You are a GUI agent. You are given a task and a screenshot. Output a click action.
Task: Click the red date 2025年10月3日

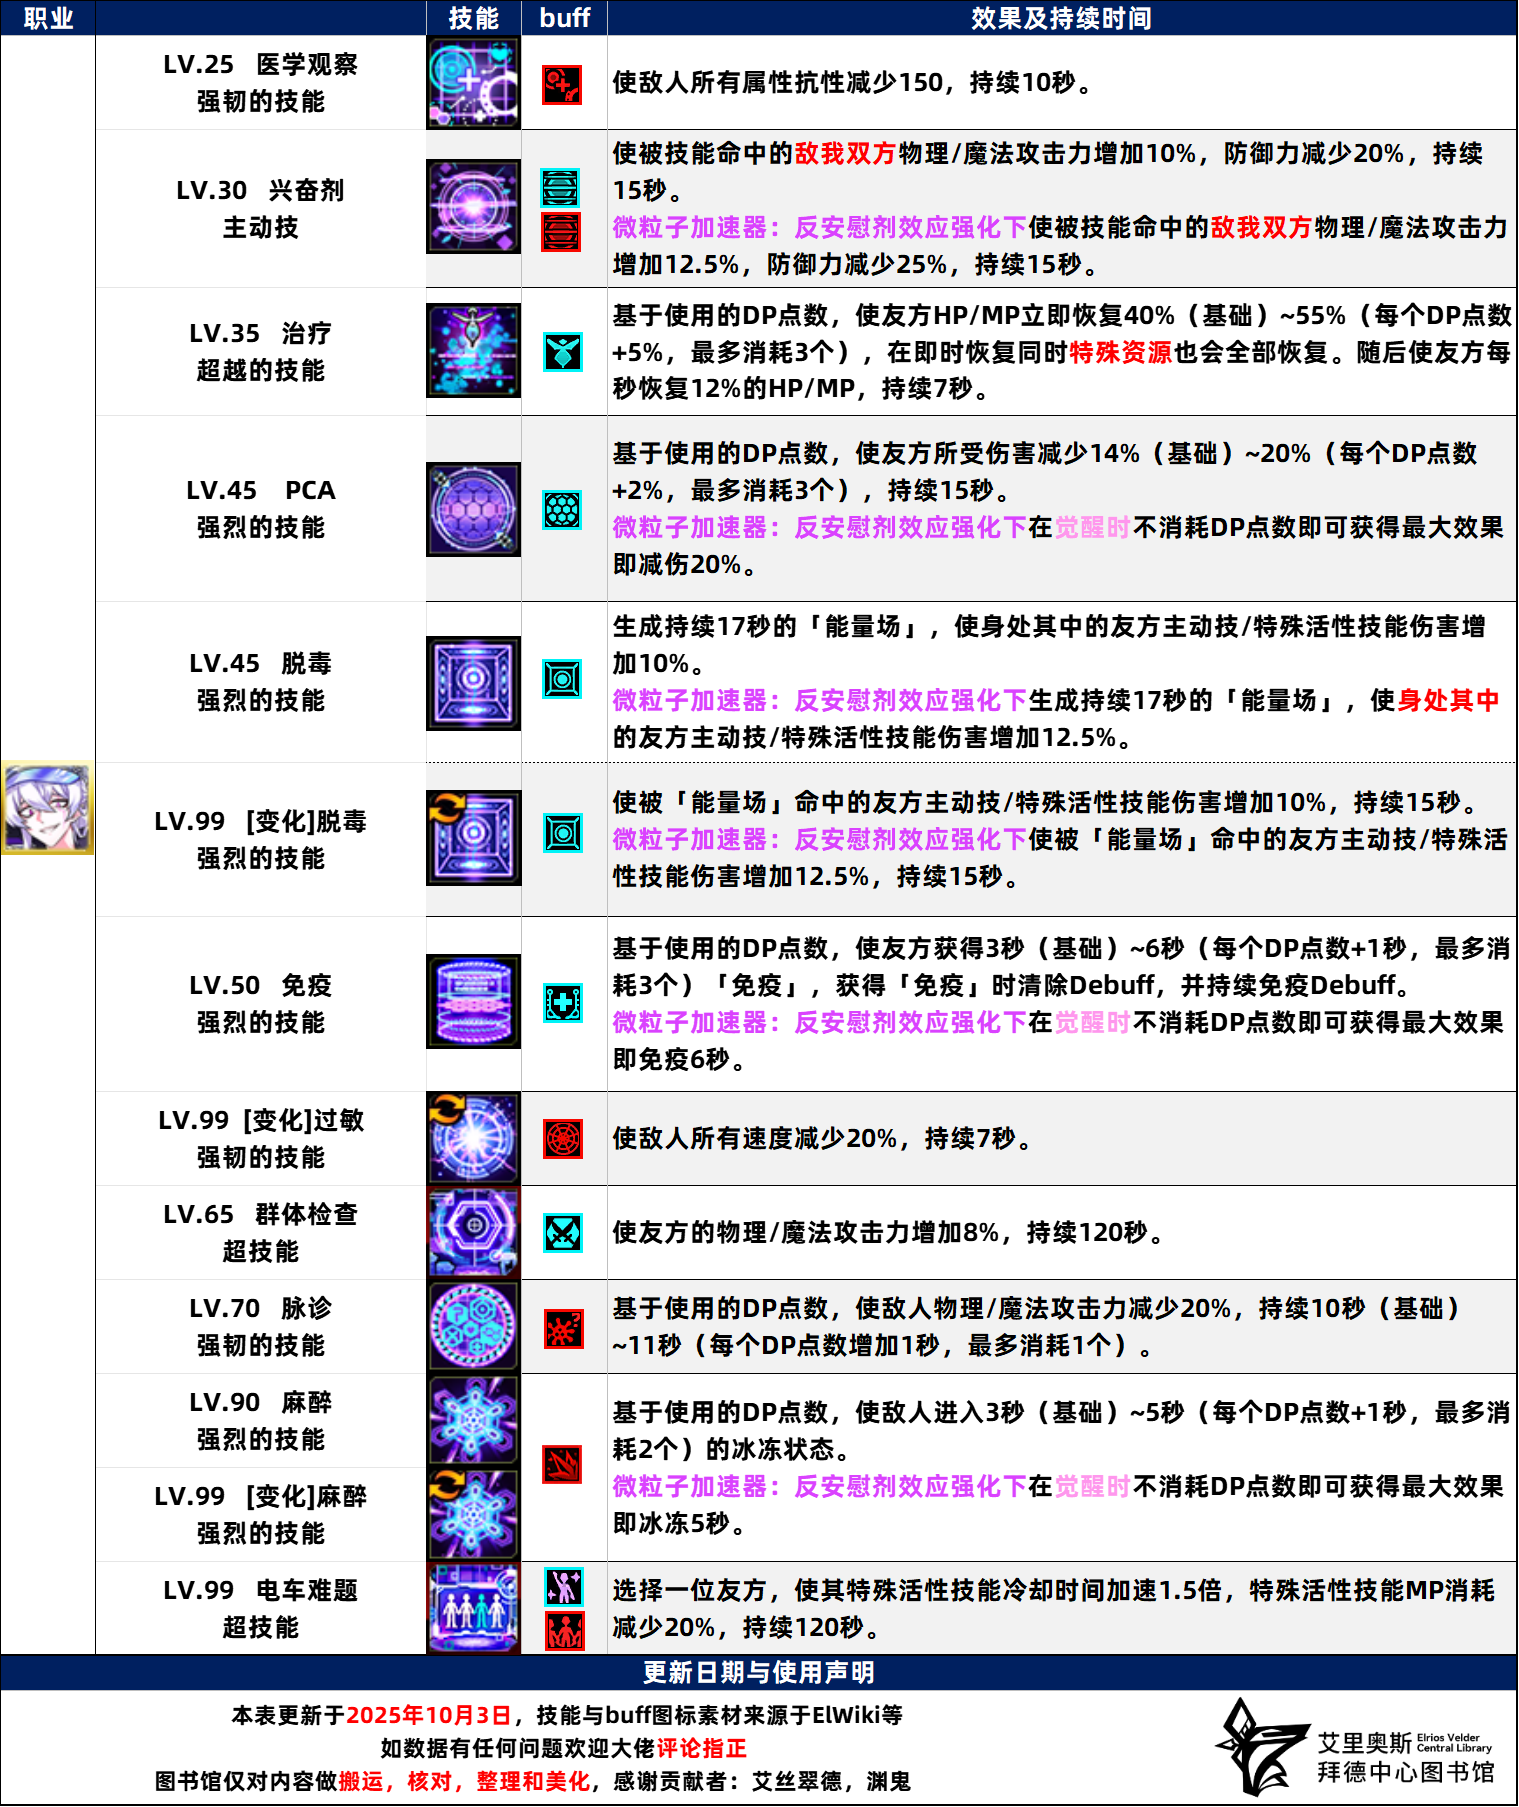click(428, 1715)
